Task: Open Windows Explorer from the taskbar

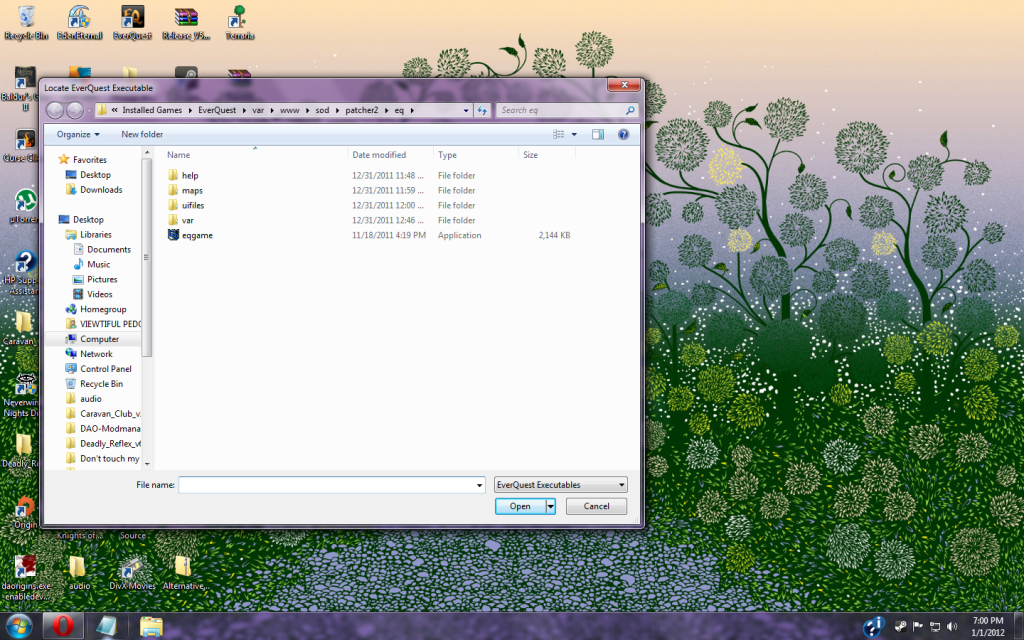Action: [151, 626]
